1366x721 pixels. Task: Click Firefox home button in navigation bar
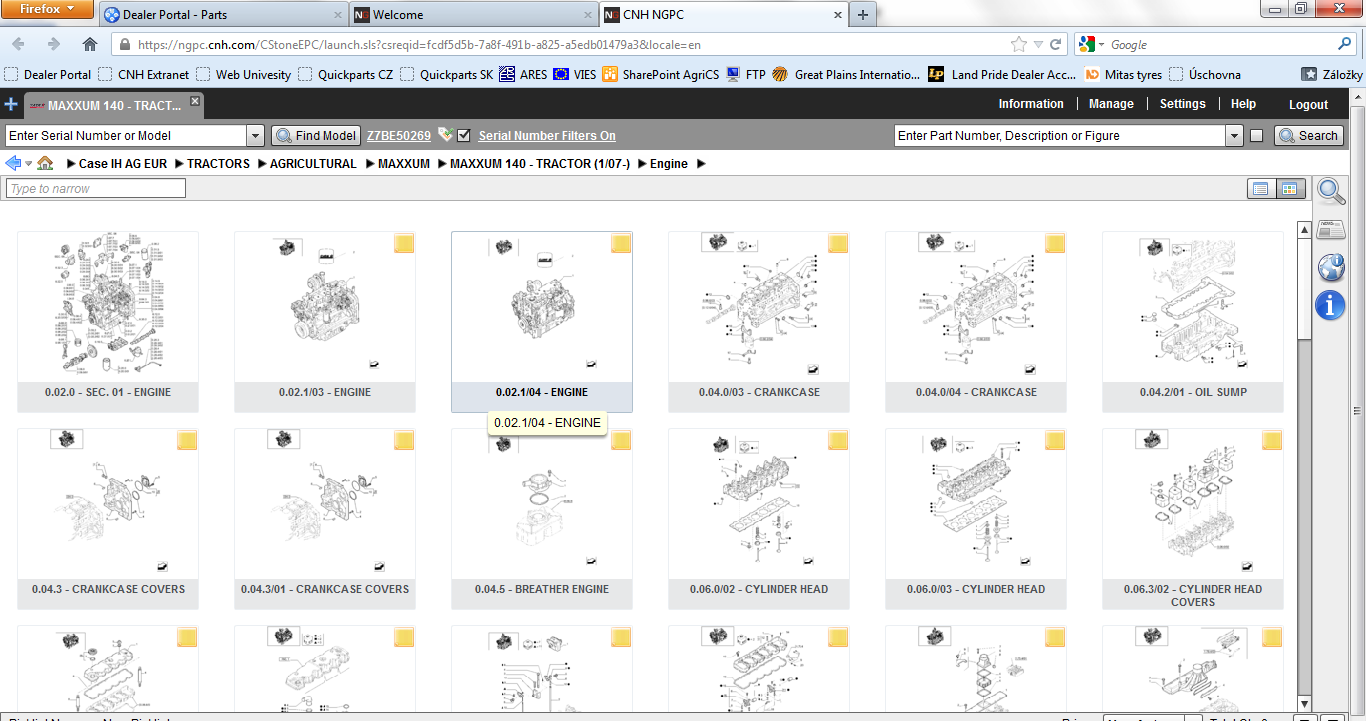click(x=90, y=45)
